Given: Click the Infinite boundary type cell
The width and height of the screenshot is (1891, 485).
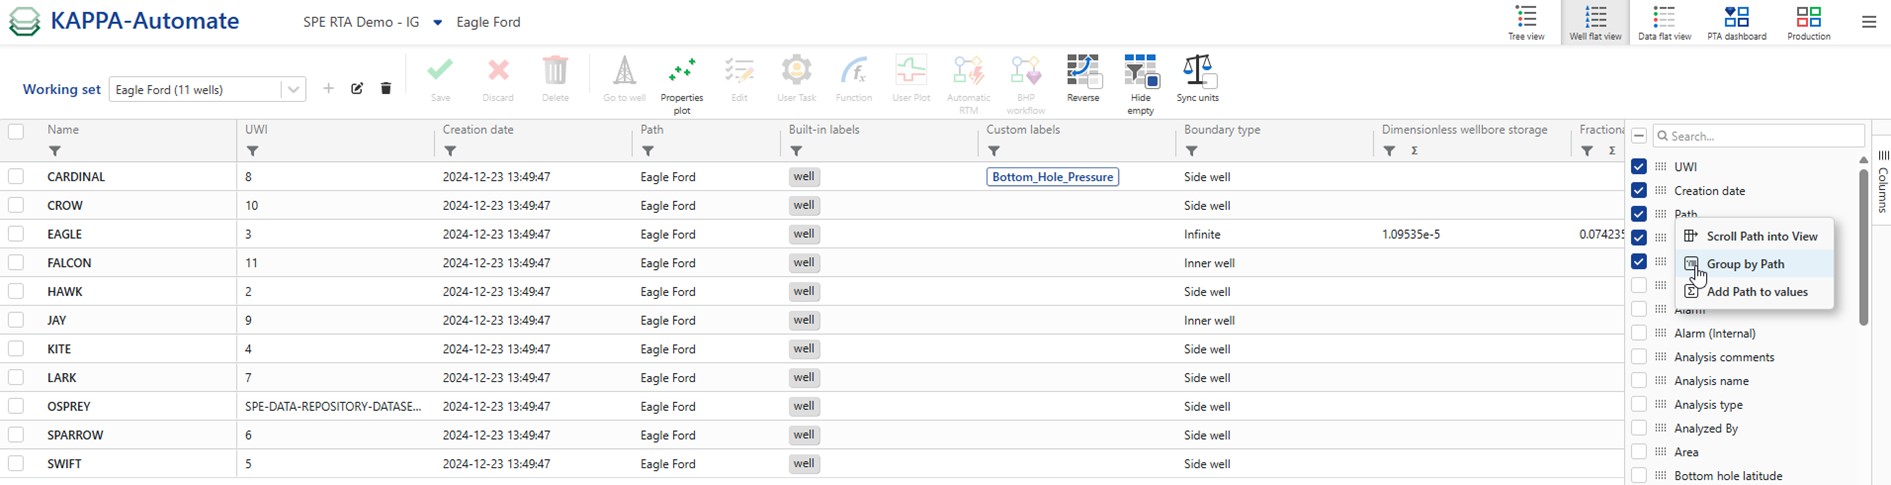Looking at the screenshot, I should (x=1202, y=234).
